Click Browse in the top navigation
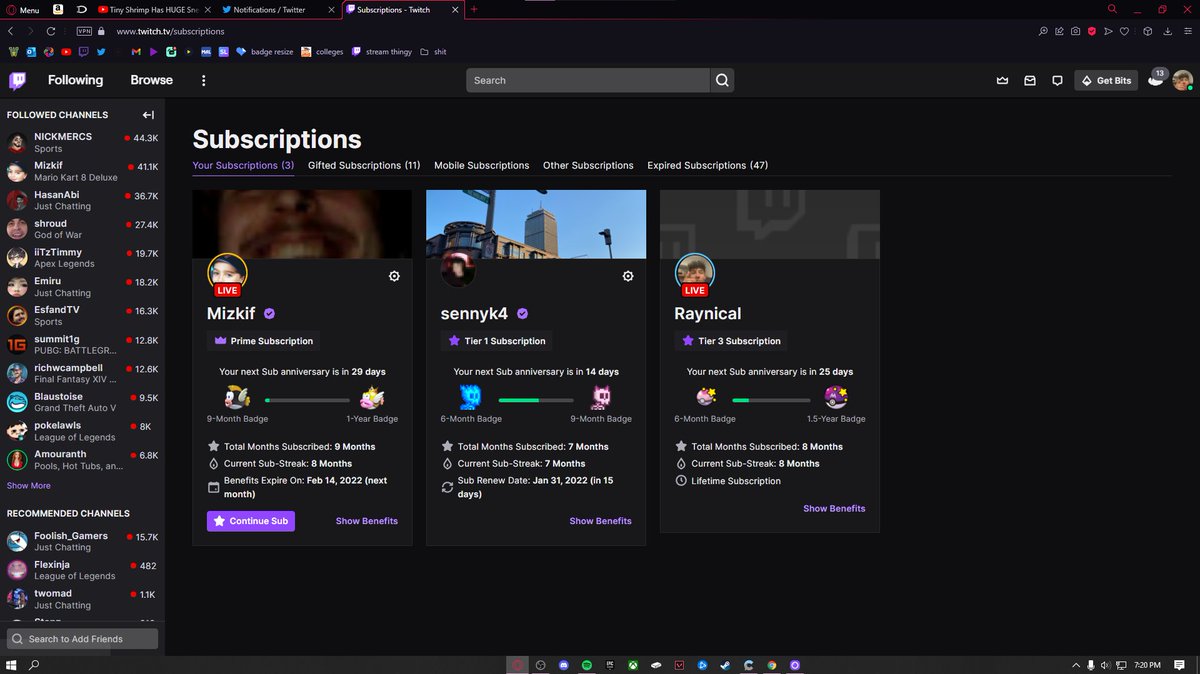Image resolution: width=1200 pixels, height=674 pixels. [151, 80]
